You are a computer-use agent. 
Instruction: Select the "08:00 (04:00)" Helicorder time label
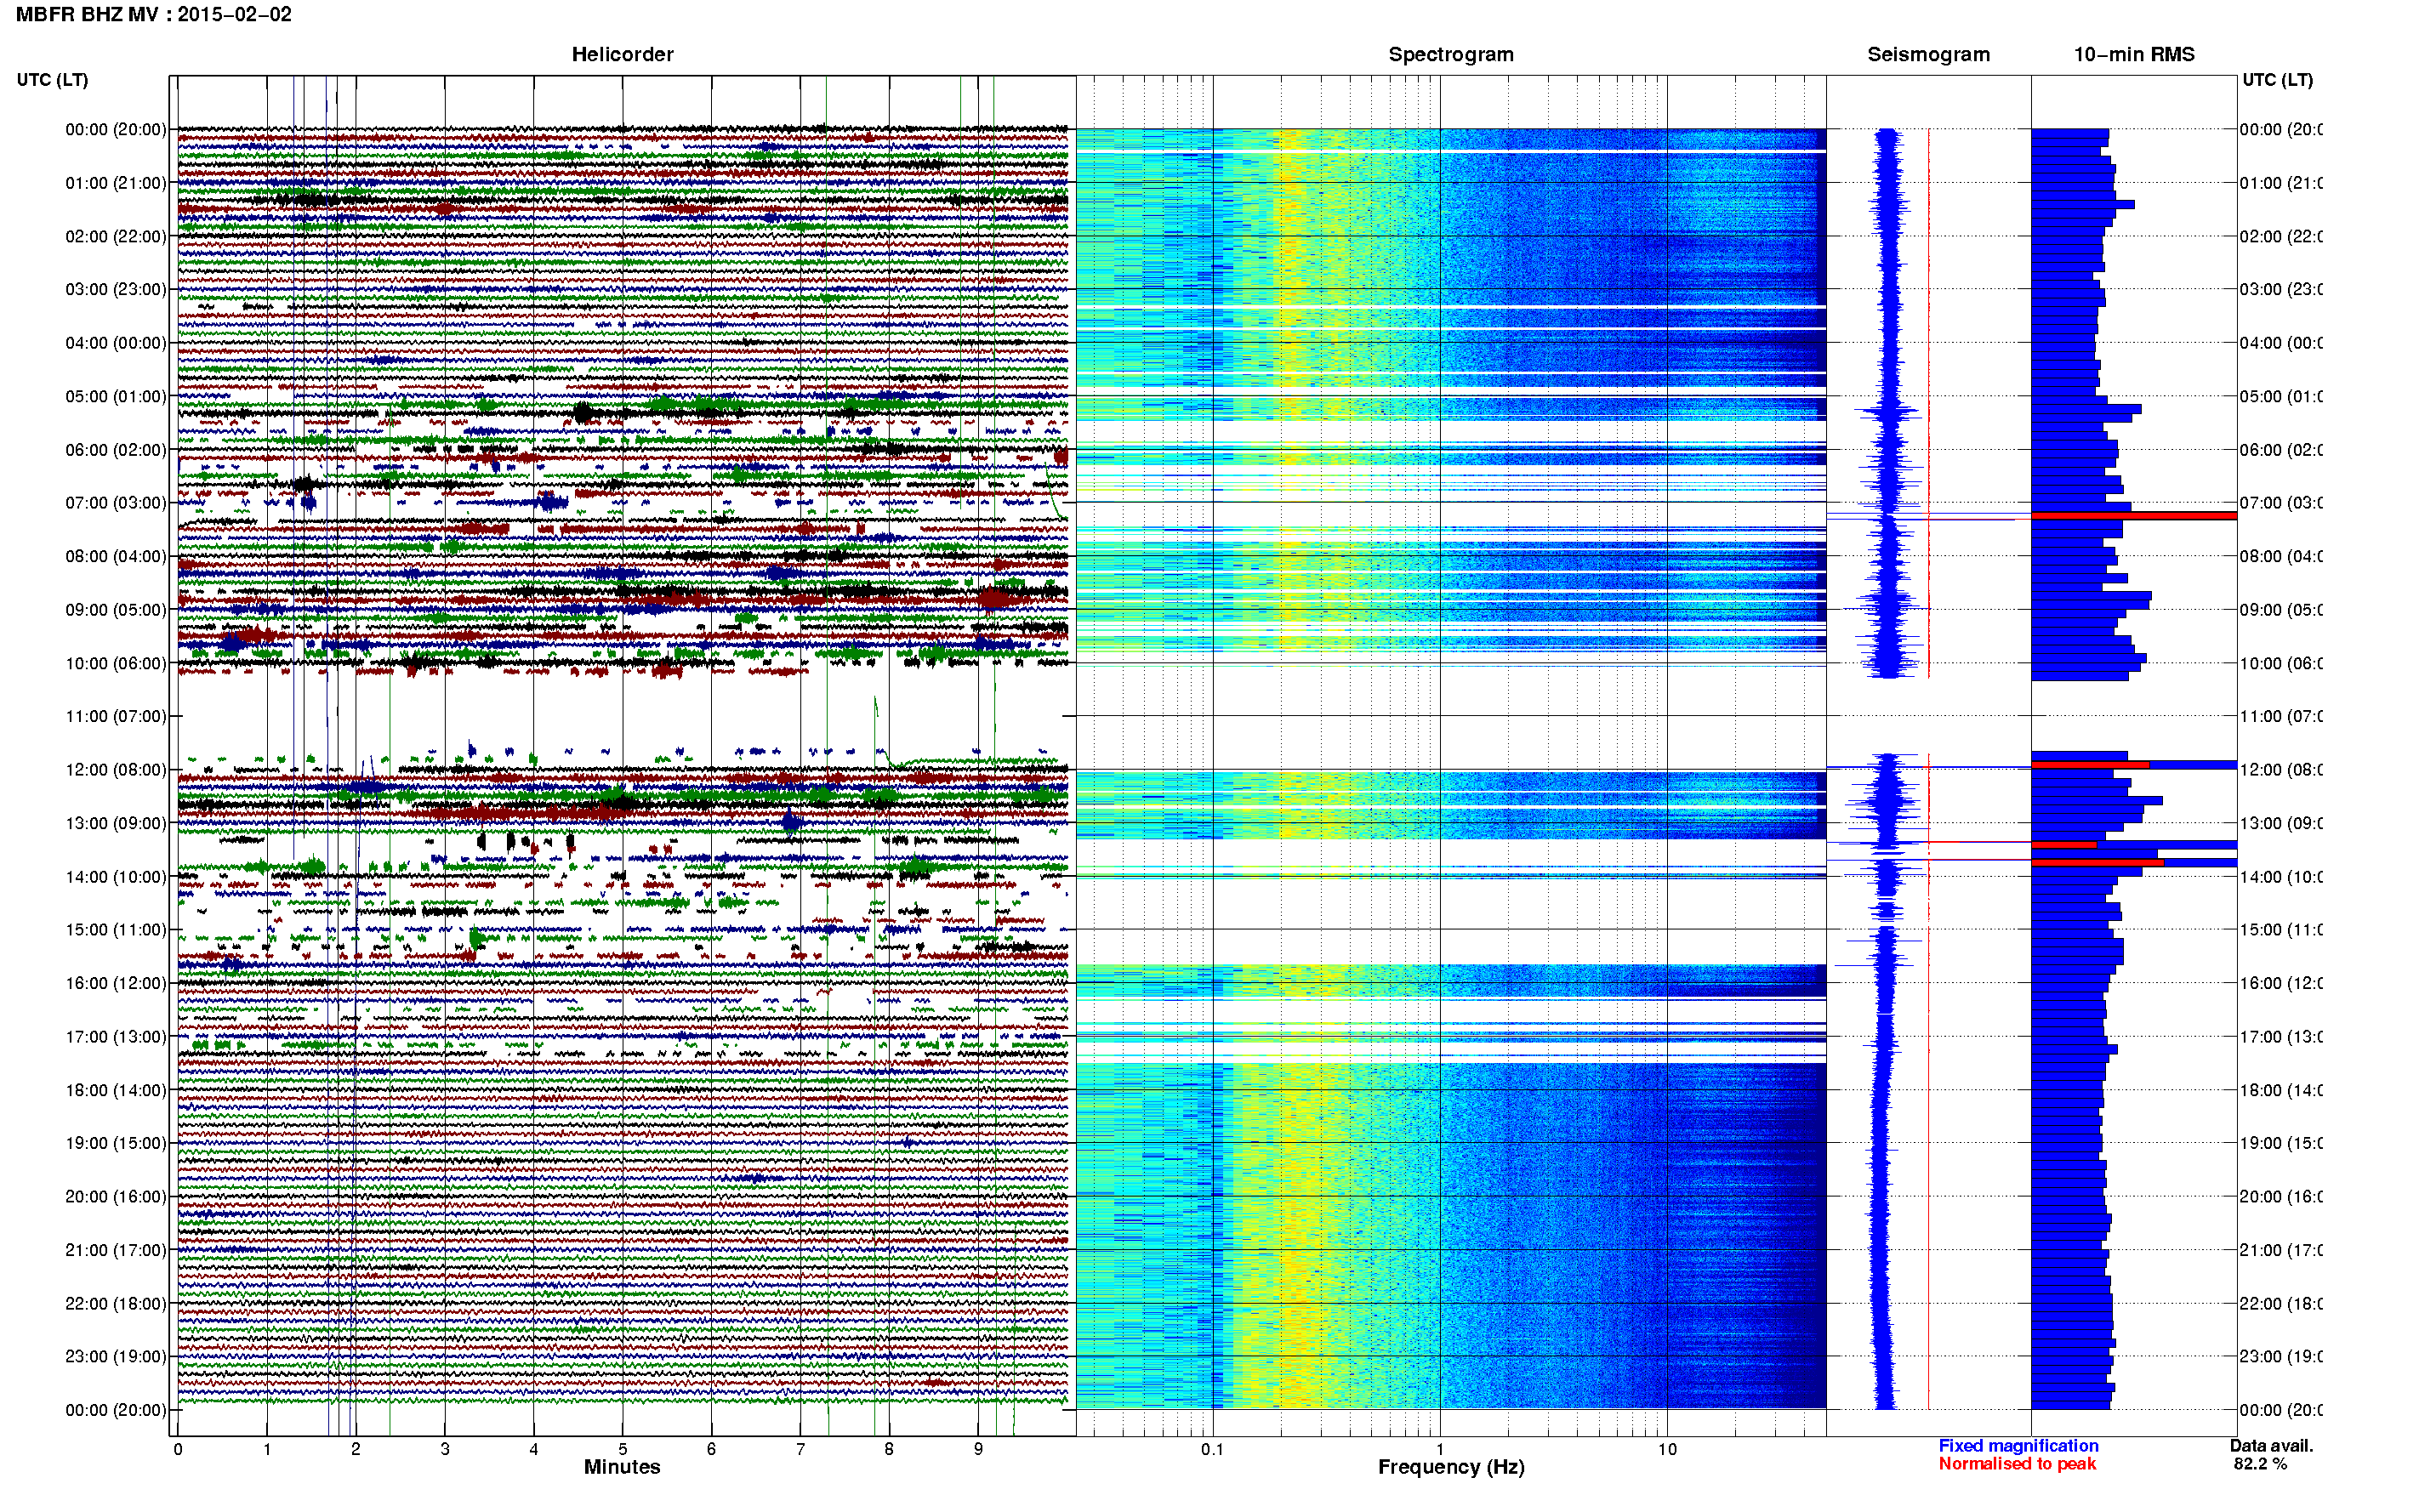[116, 557]
